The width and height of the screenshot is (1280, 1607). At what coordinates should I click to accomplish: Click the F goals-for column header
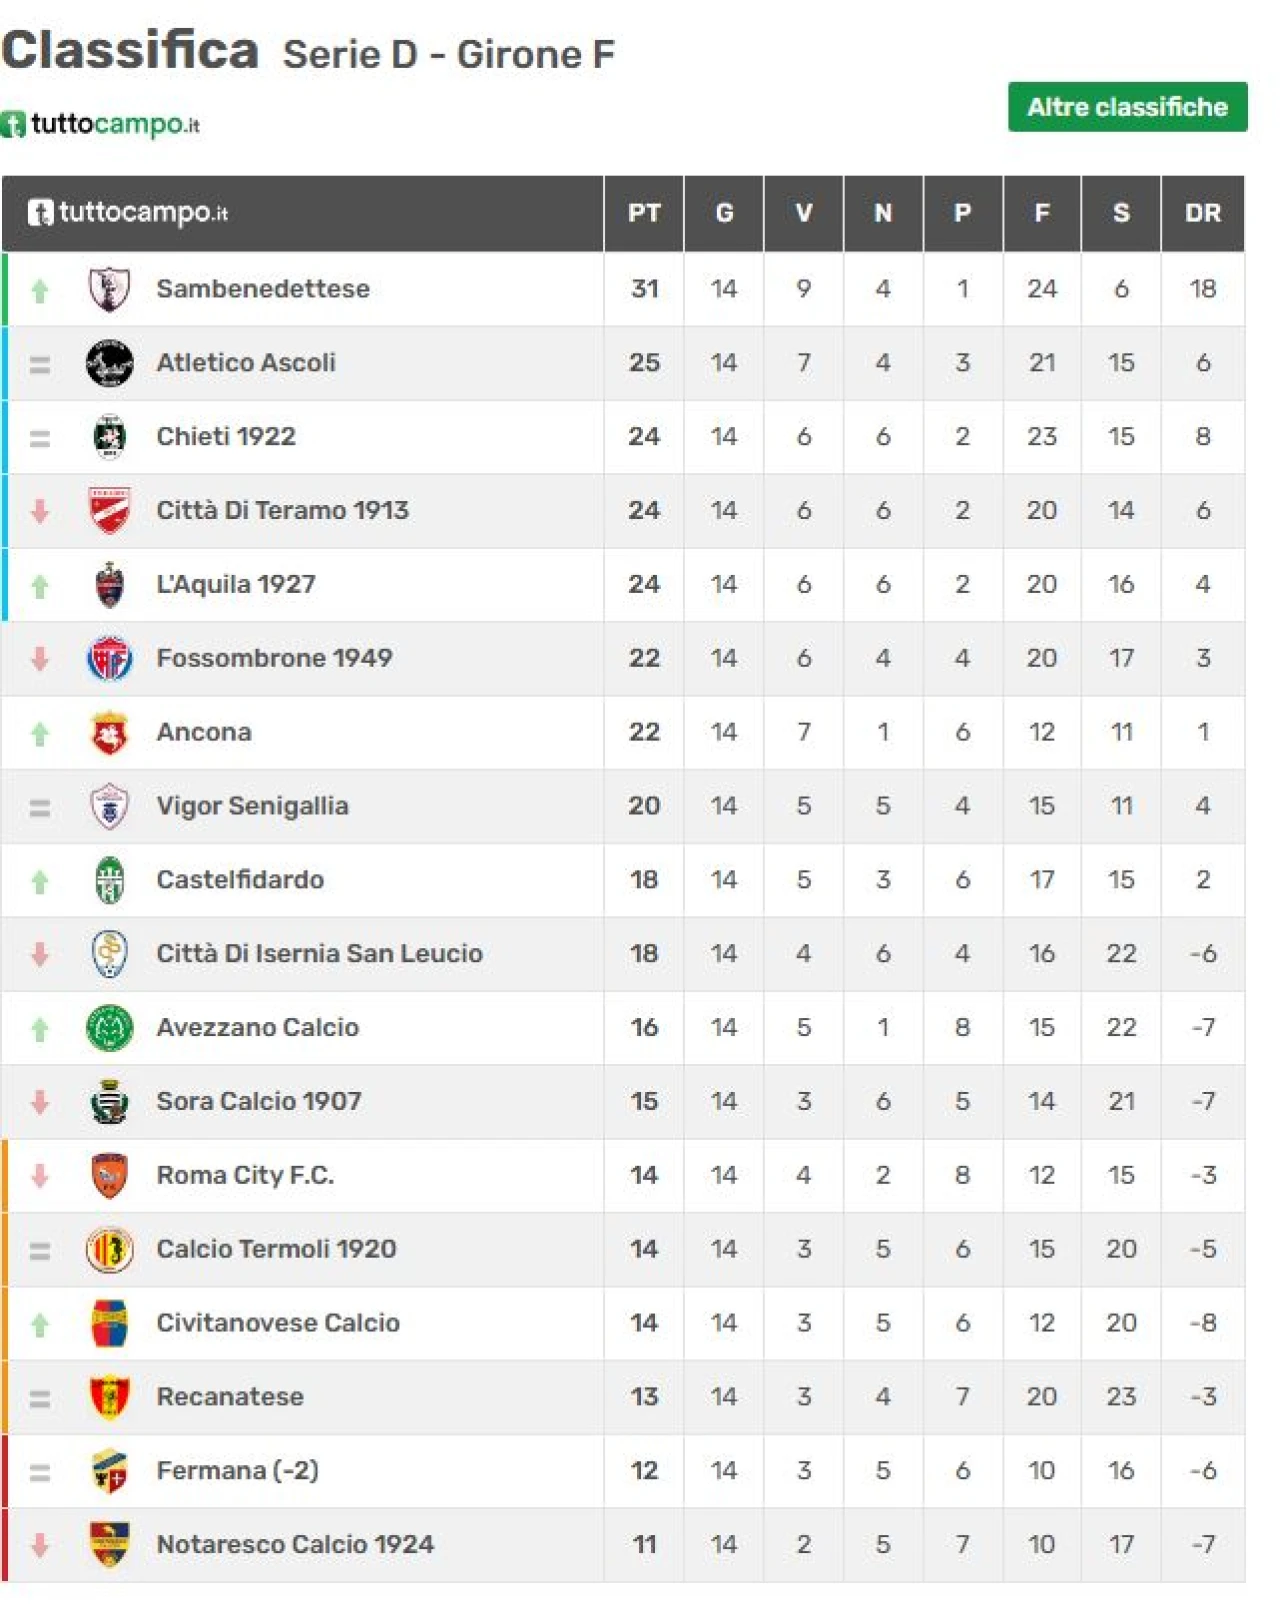[1042, 213]
